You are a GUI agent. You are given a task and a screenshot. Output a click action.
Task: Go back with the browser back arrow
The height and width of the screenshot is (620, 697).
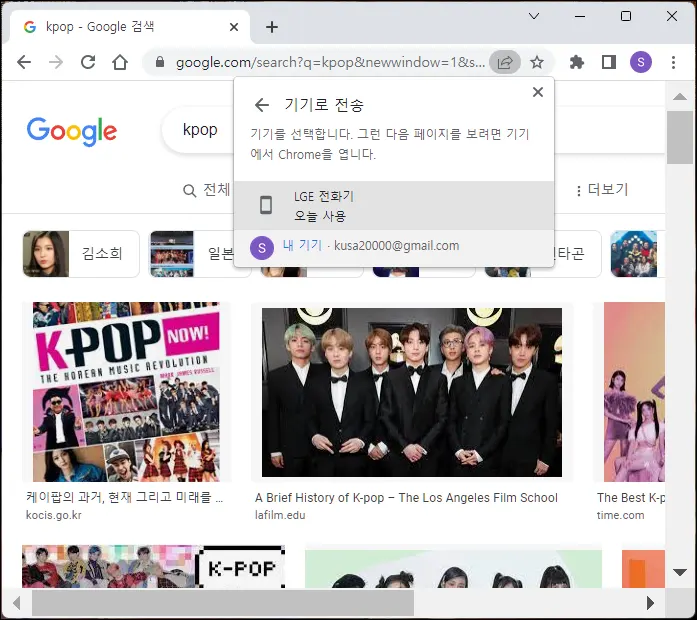pyautogui.click(x=24, y=62)
